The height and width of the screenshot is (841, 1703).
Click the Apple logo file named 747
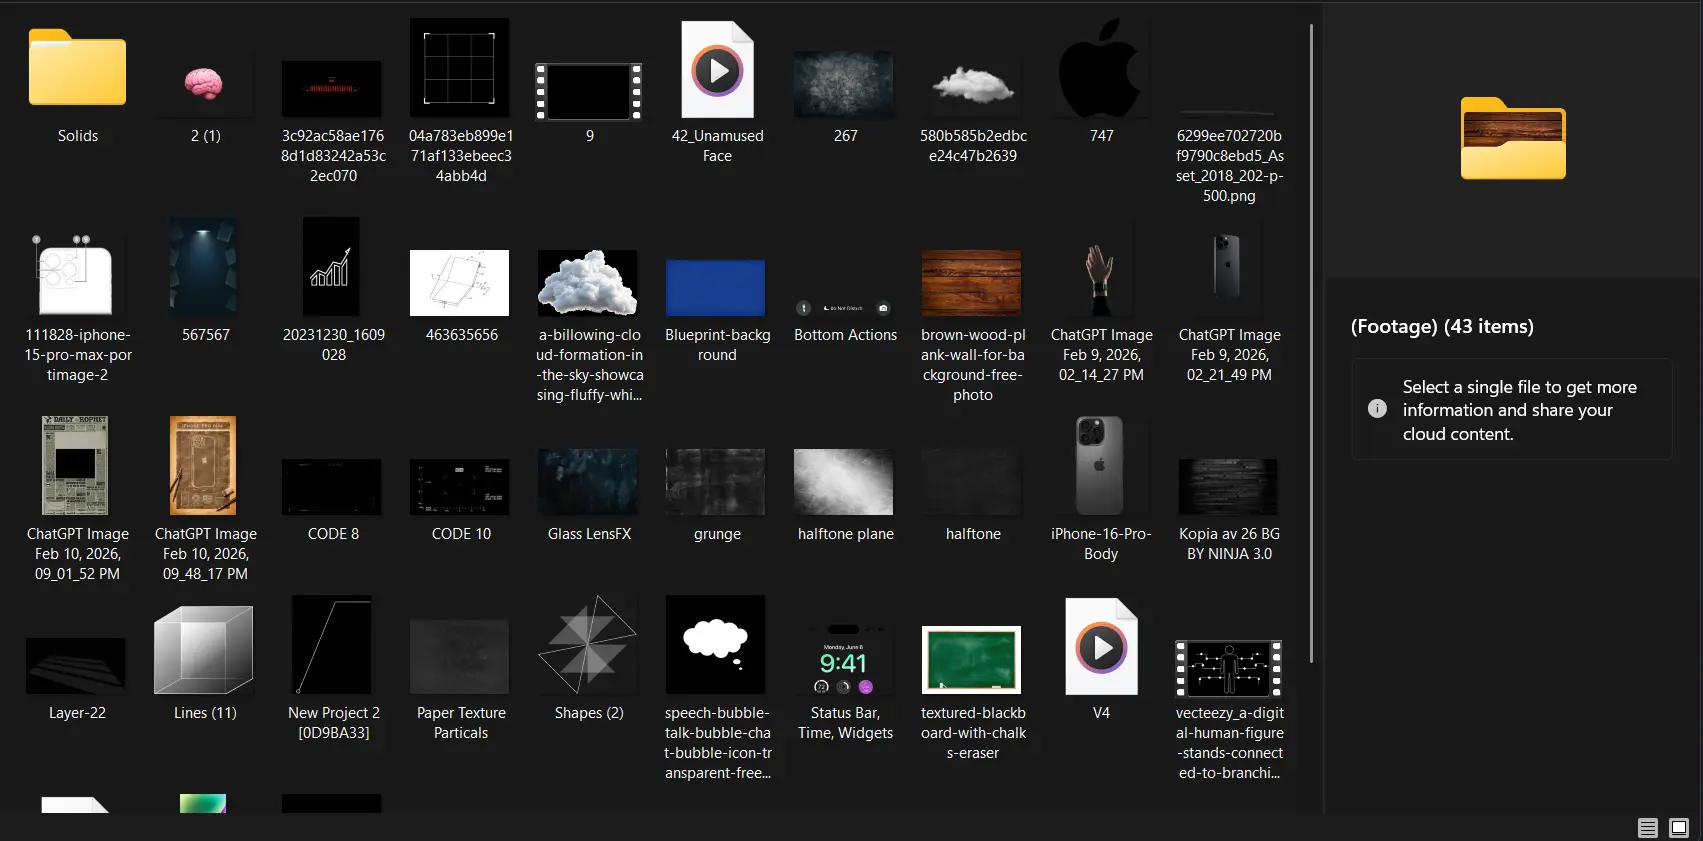(1101, 69)
